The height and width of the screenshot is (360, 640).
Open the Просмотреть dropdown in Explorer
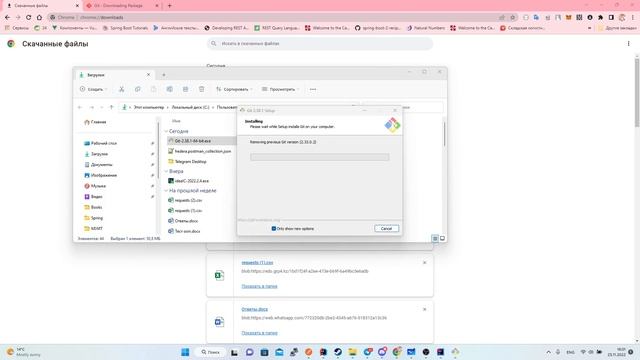click(280, 89)
